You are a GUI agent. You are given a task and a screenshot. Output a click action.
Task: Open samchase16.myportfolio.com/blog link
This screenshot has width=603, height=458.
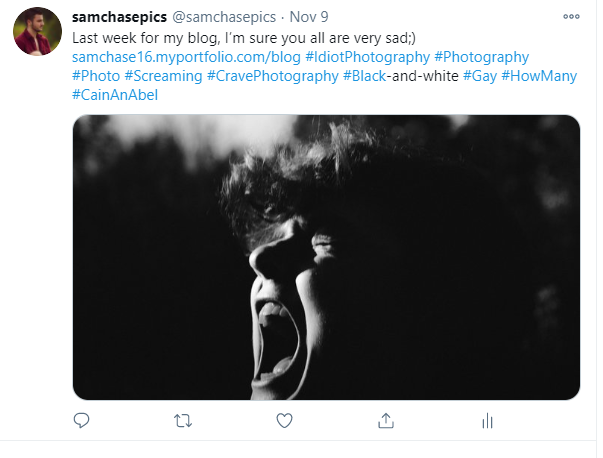tap(186, 57)
